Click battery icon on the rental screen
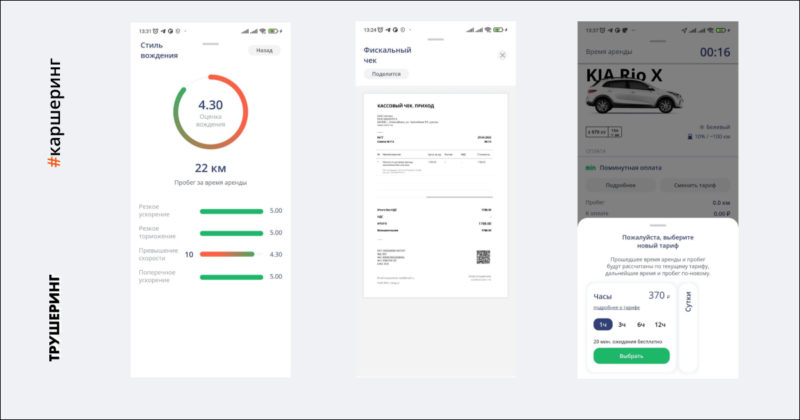The image size is (800, 420). click(720, 30)
